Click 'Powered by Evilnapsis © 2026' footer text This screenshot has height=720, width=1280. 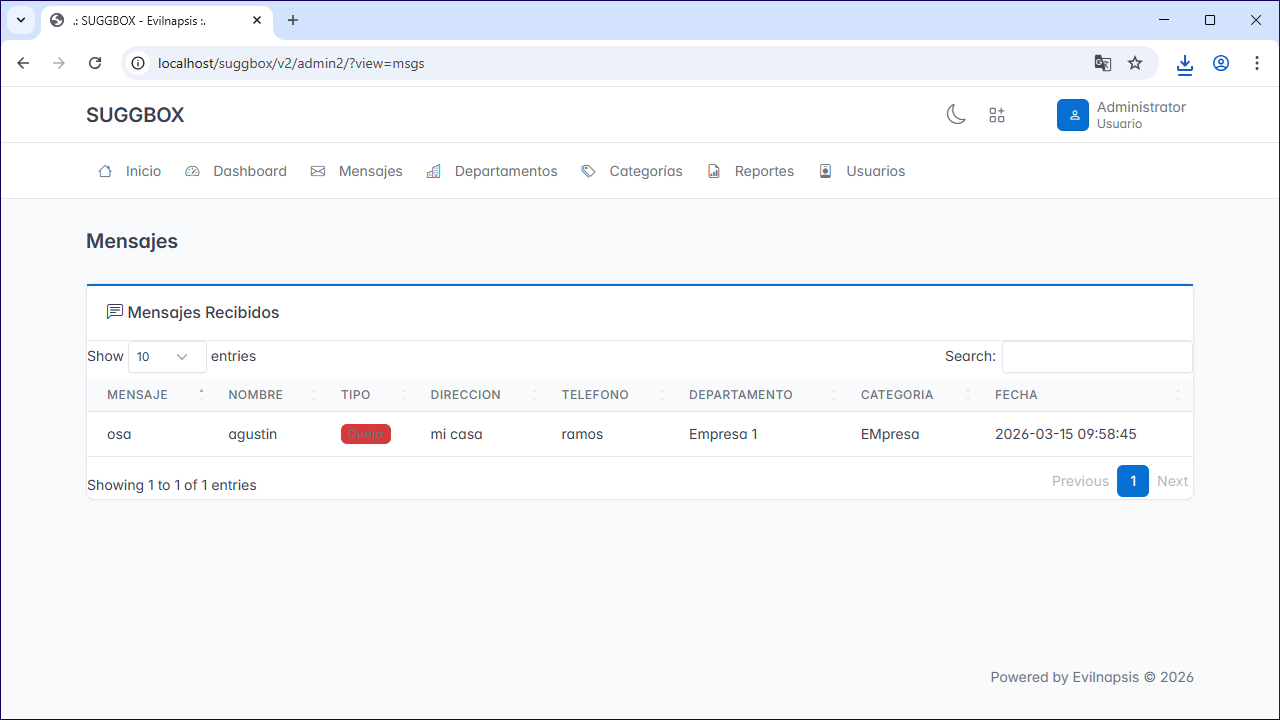[1092, 677]
